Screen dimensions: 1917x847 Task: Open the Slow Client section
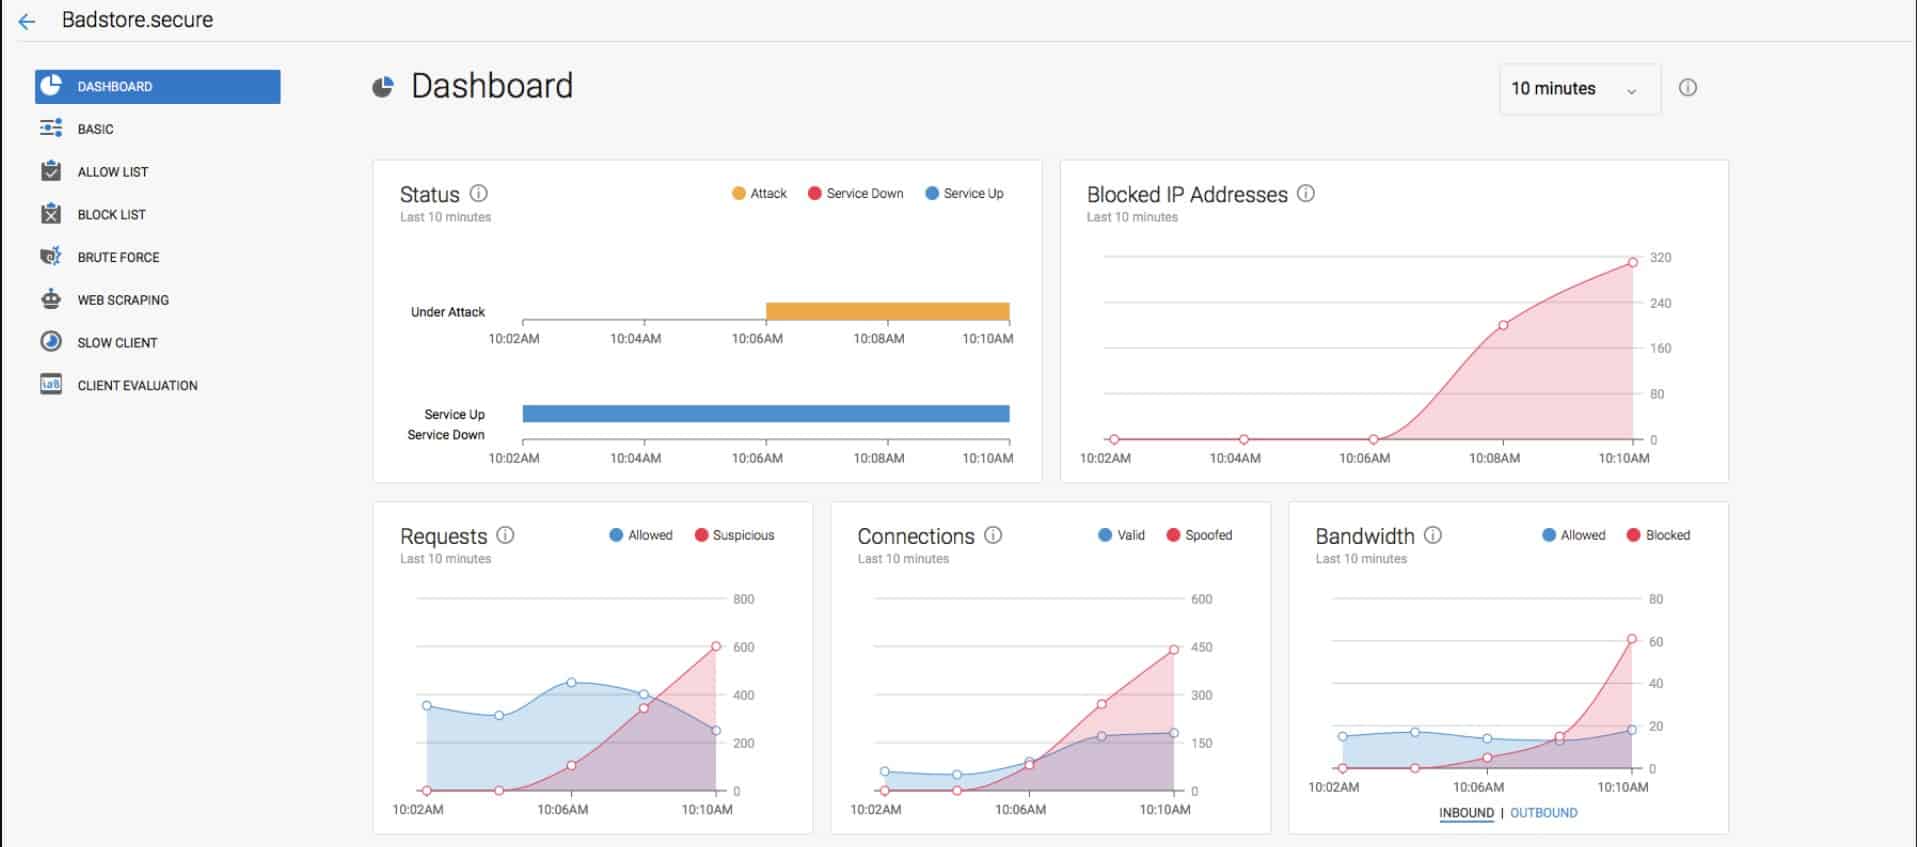pyautogui.click(x=118, y=343)
